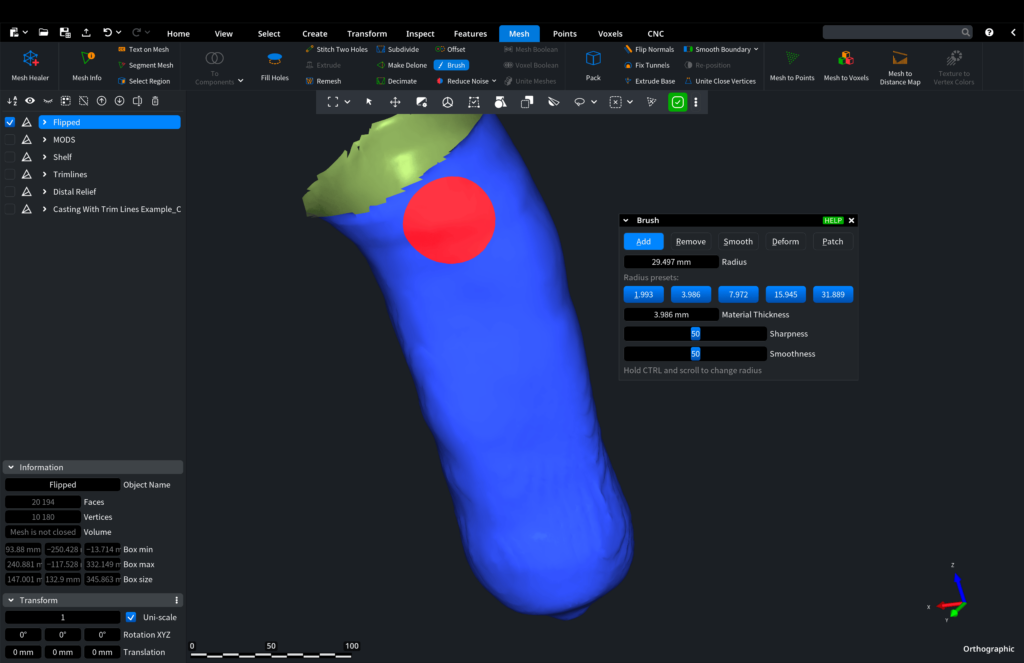Select the Deform brush mode
This screenshot has width=1024, height=663.
coord(785,241)
